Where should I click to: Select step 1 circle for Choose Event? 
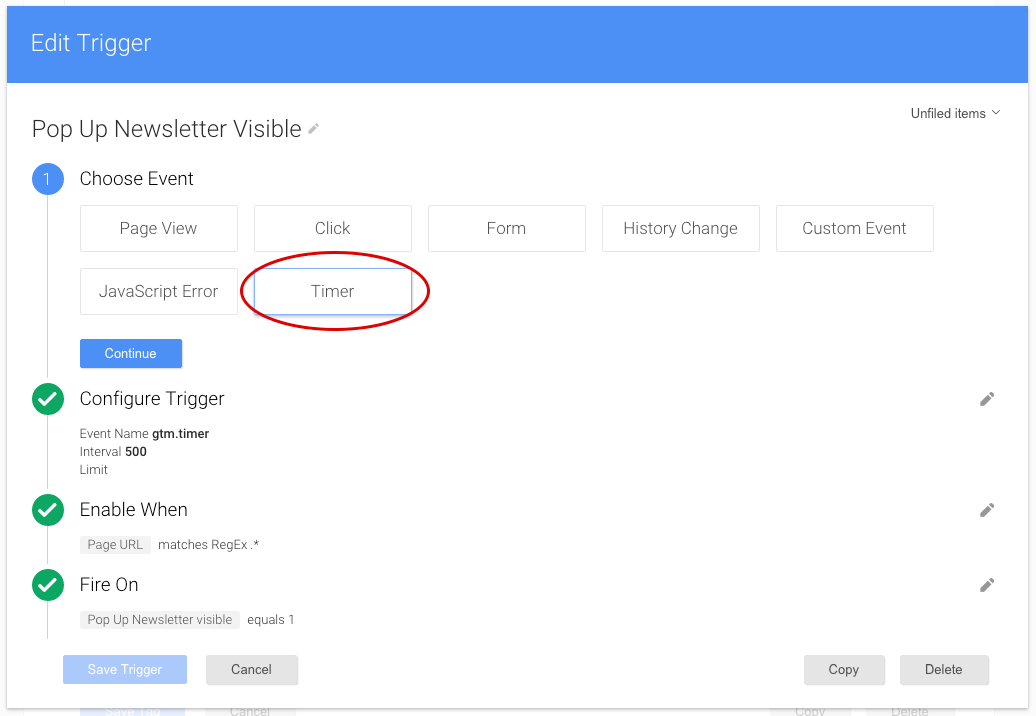point(48,179)
